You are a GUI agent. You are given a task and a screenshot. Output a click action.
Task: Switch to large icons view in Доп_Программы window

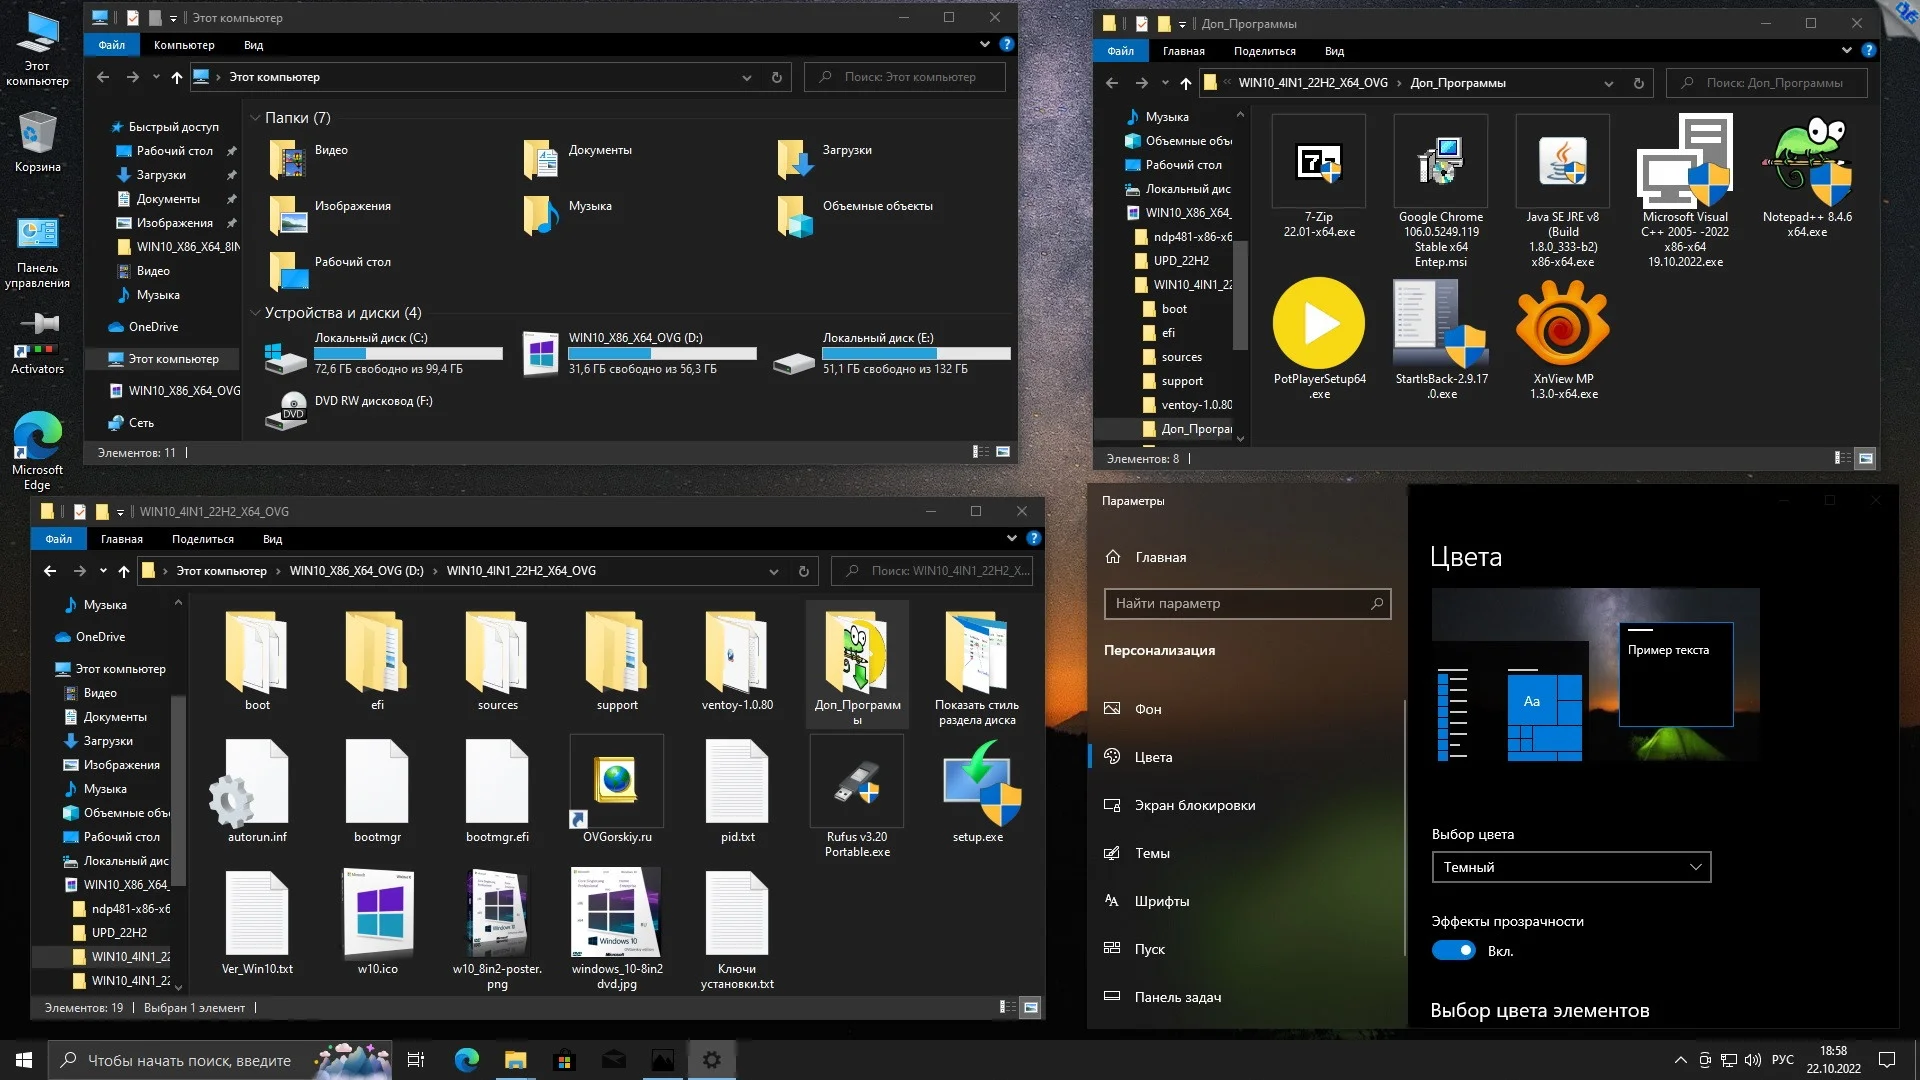[1865, 458]
